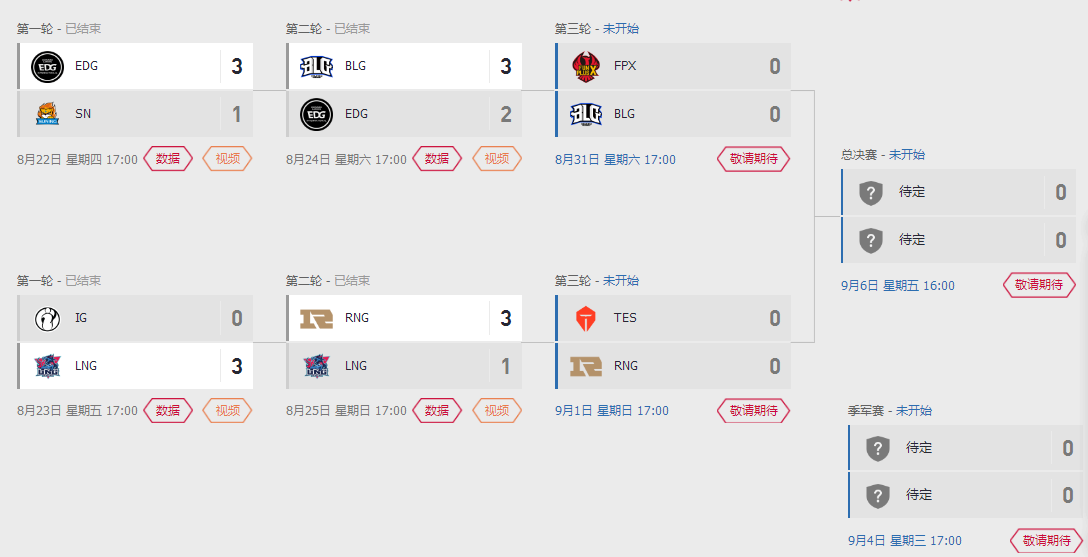The image size is (1088, 557).
Task: Click RNG logo in third-round match
Action: tap(585, 366)
